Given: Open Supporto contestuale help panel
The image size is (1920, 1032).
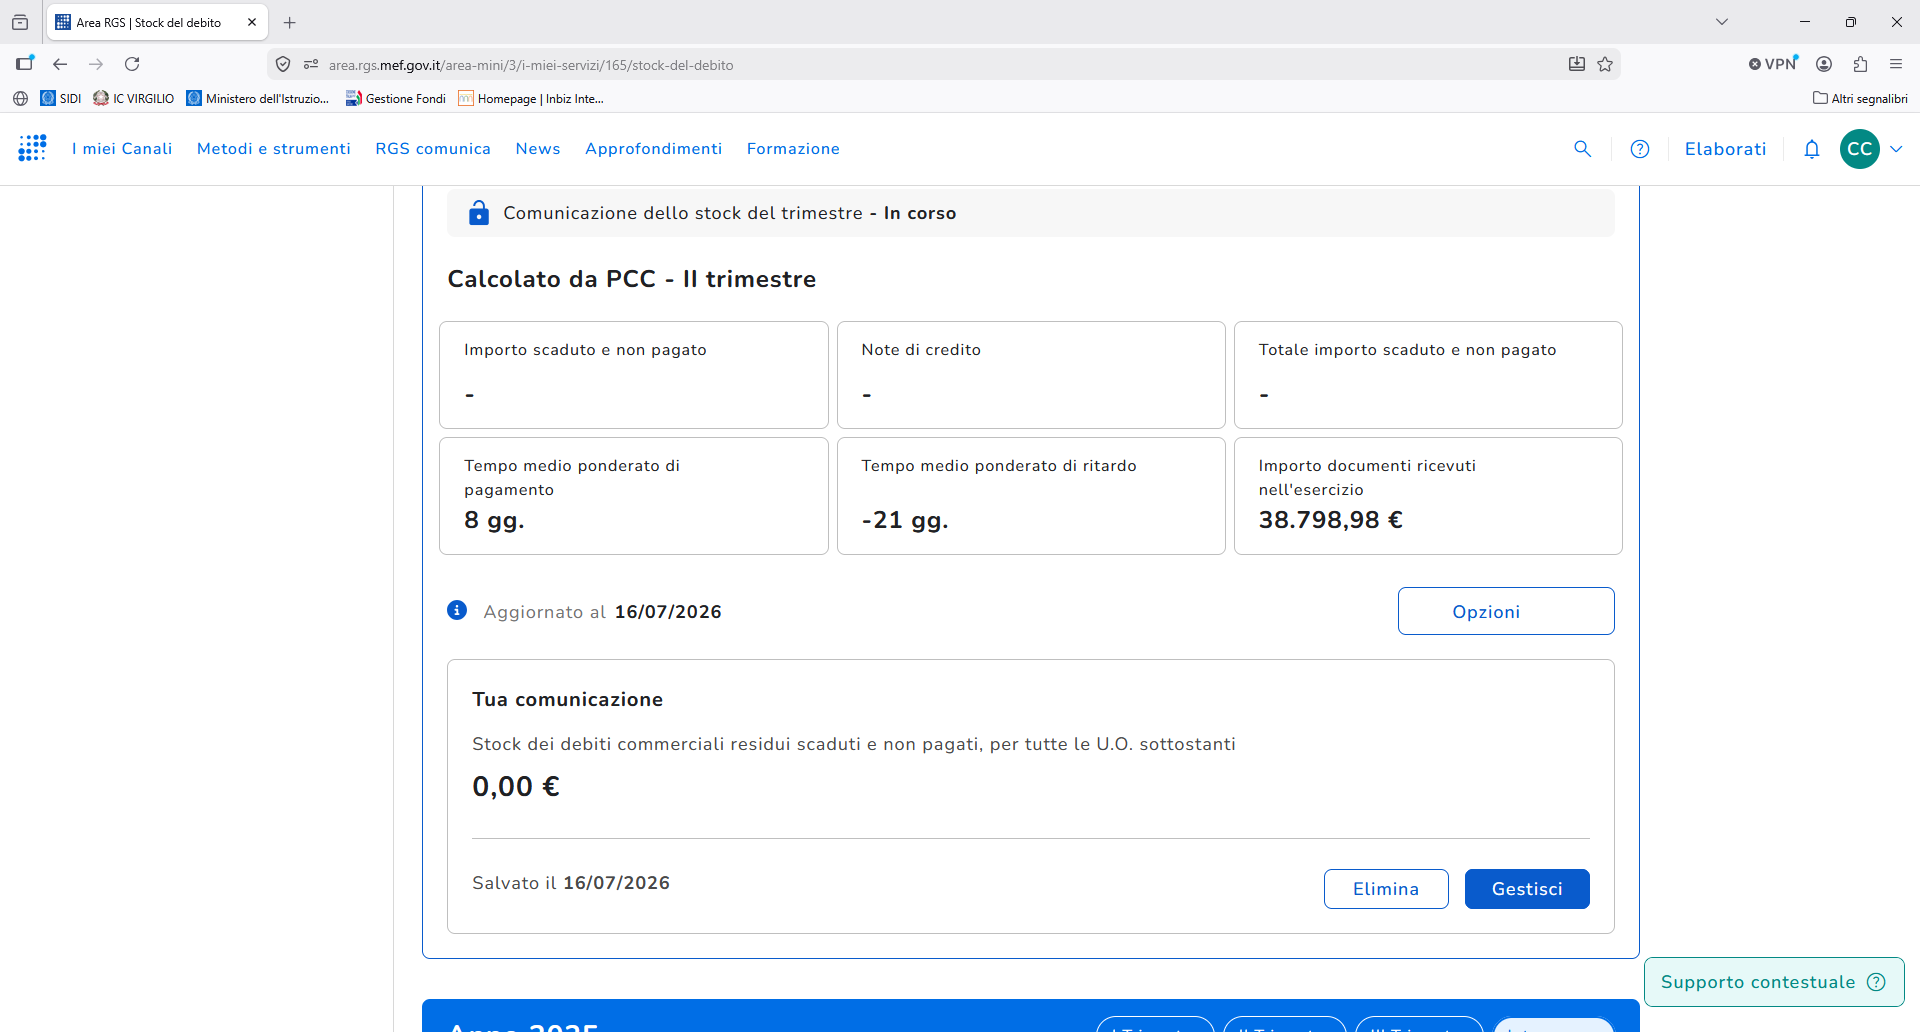Looking at the screenshot, I should 1774,982.
